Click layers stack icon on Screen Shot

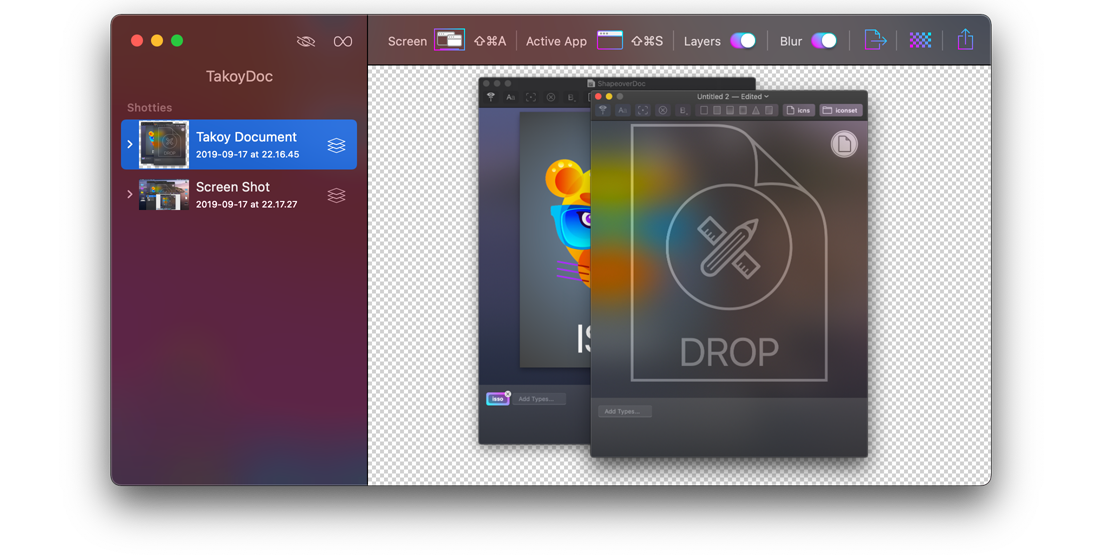pos(336,195)
